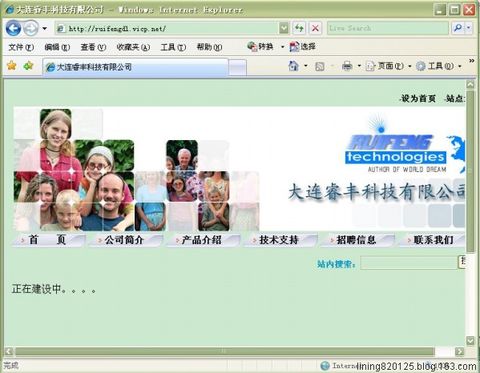Click the horizontal scrollbar thumb

(x=225, y=351)
